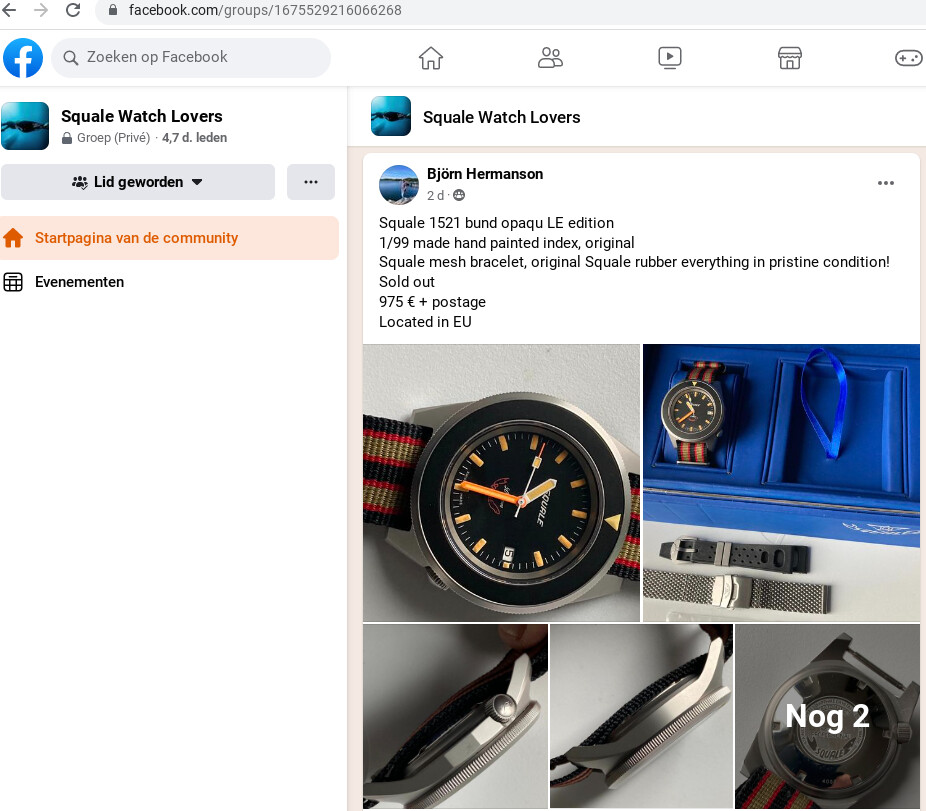Click the Evenementen calendar grid icon
926x811 pixels.
(x=13, y=282)
